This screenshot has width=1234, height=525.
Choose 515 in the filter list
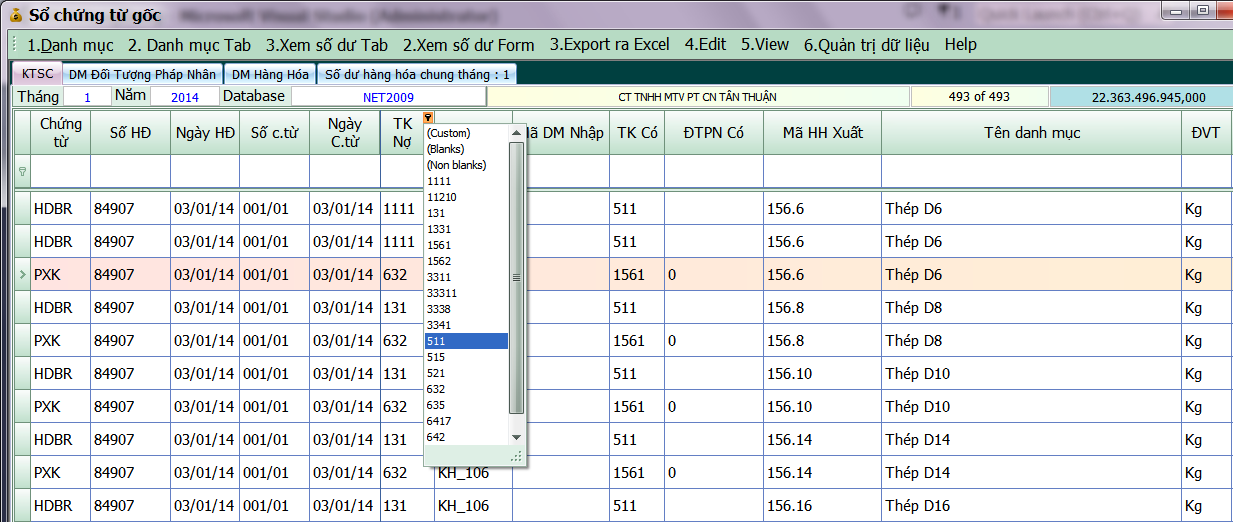[x=467, y=357]
